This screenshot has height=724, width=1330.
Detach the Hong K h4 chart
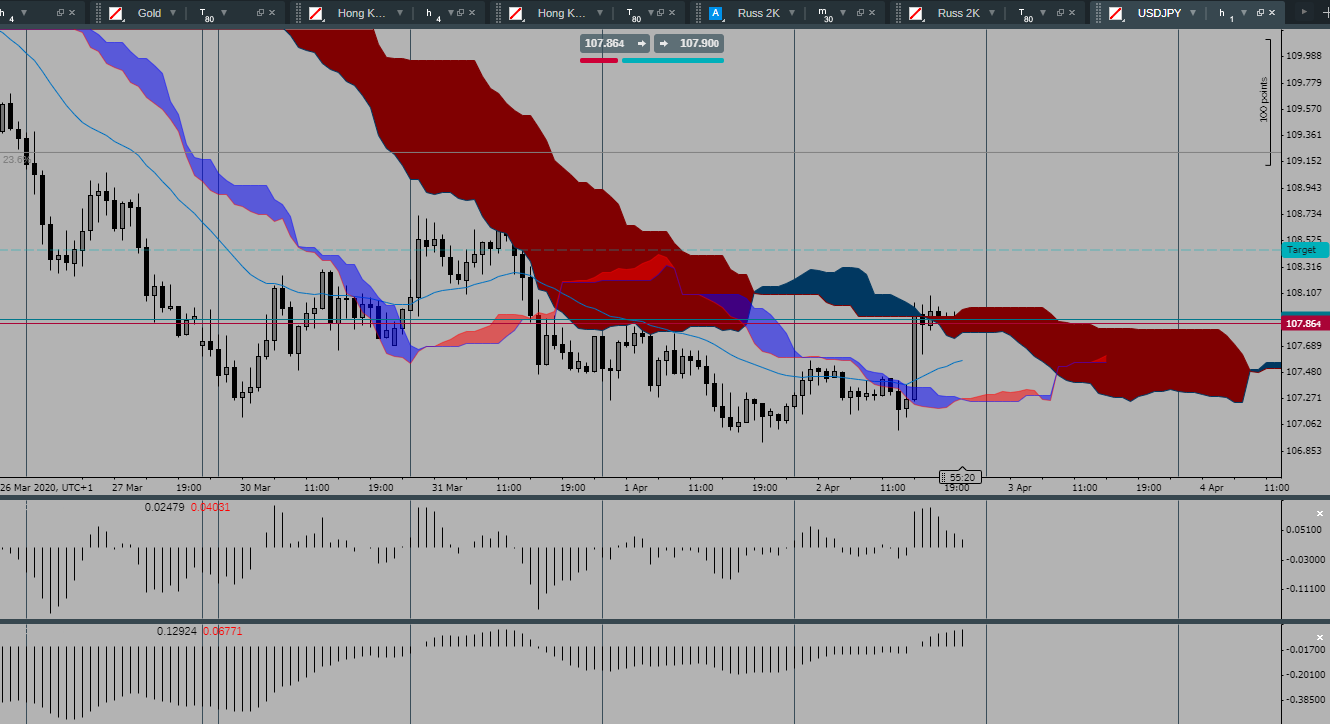[x=460, y=13]
